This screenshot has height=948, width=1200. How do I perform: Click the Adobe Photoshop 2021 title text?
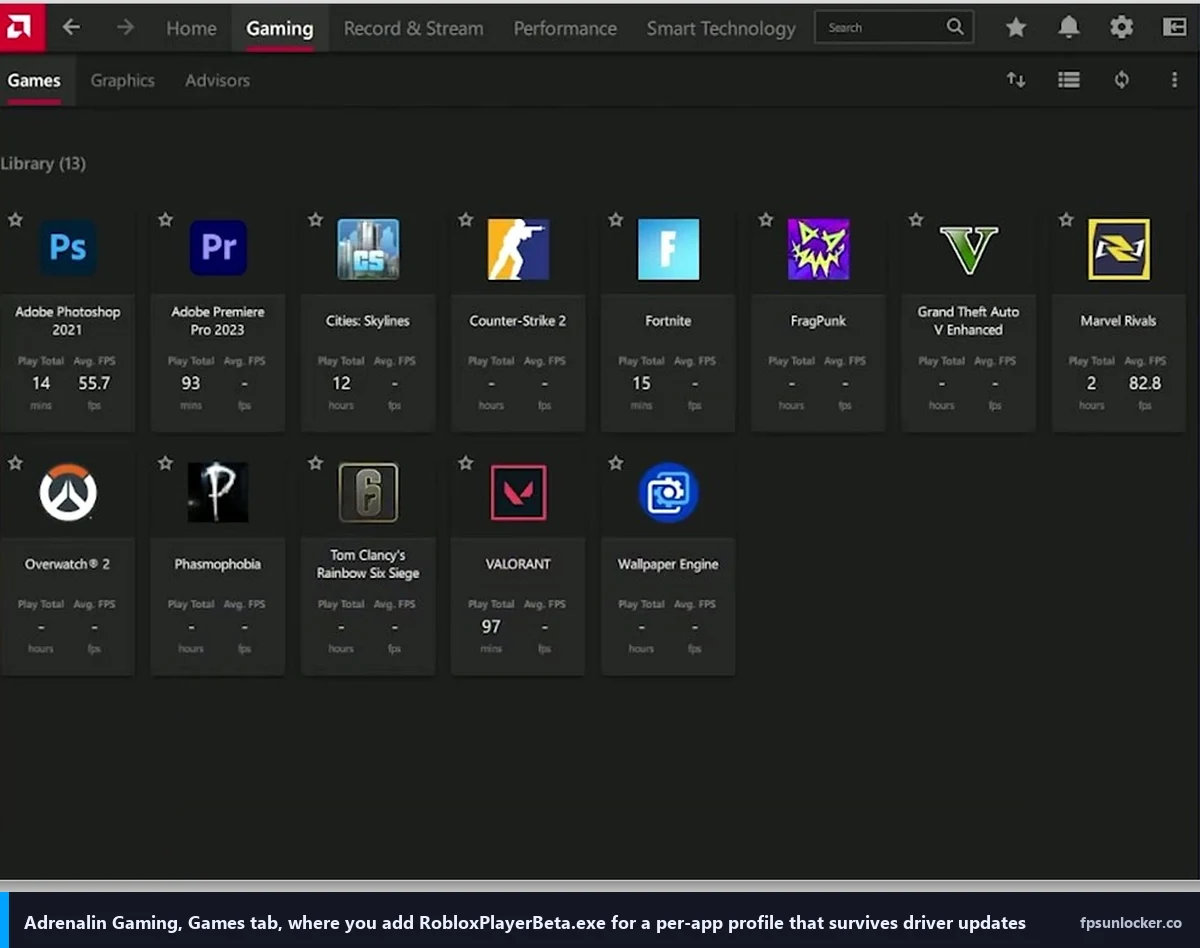coord(67,321)
